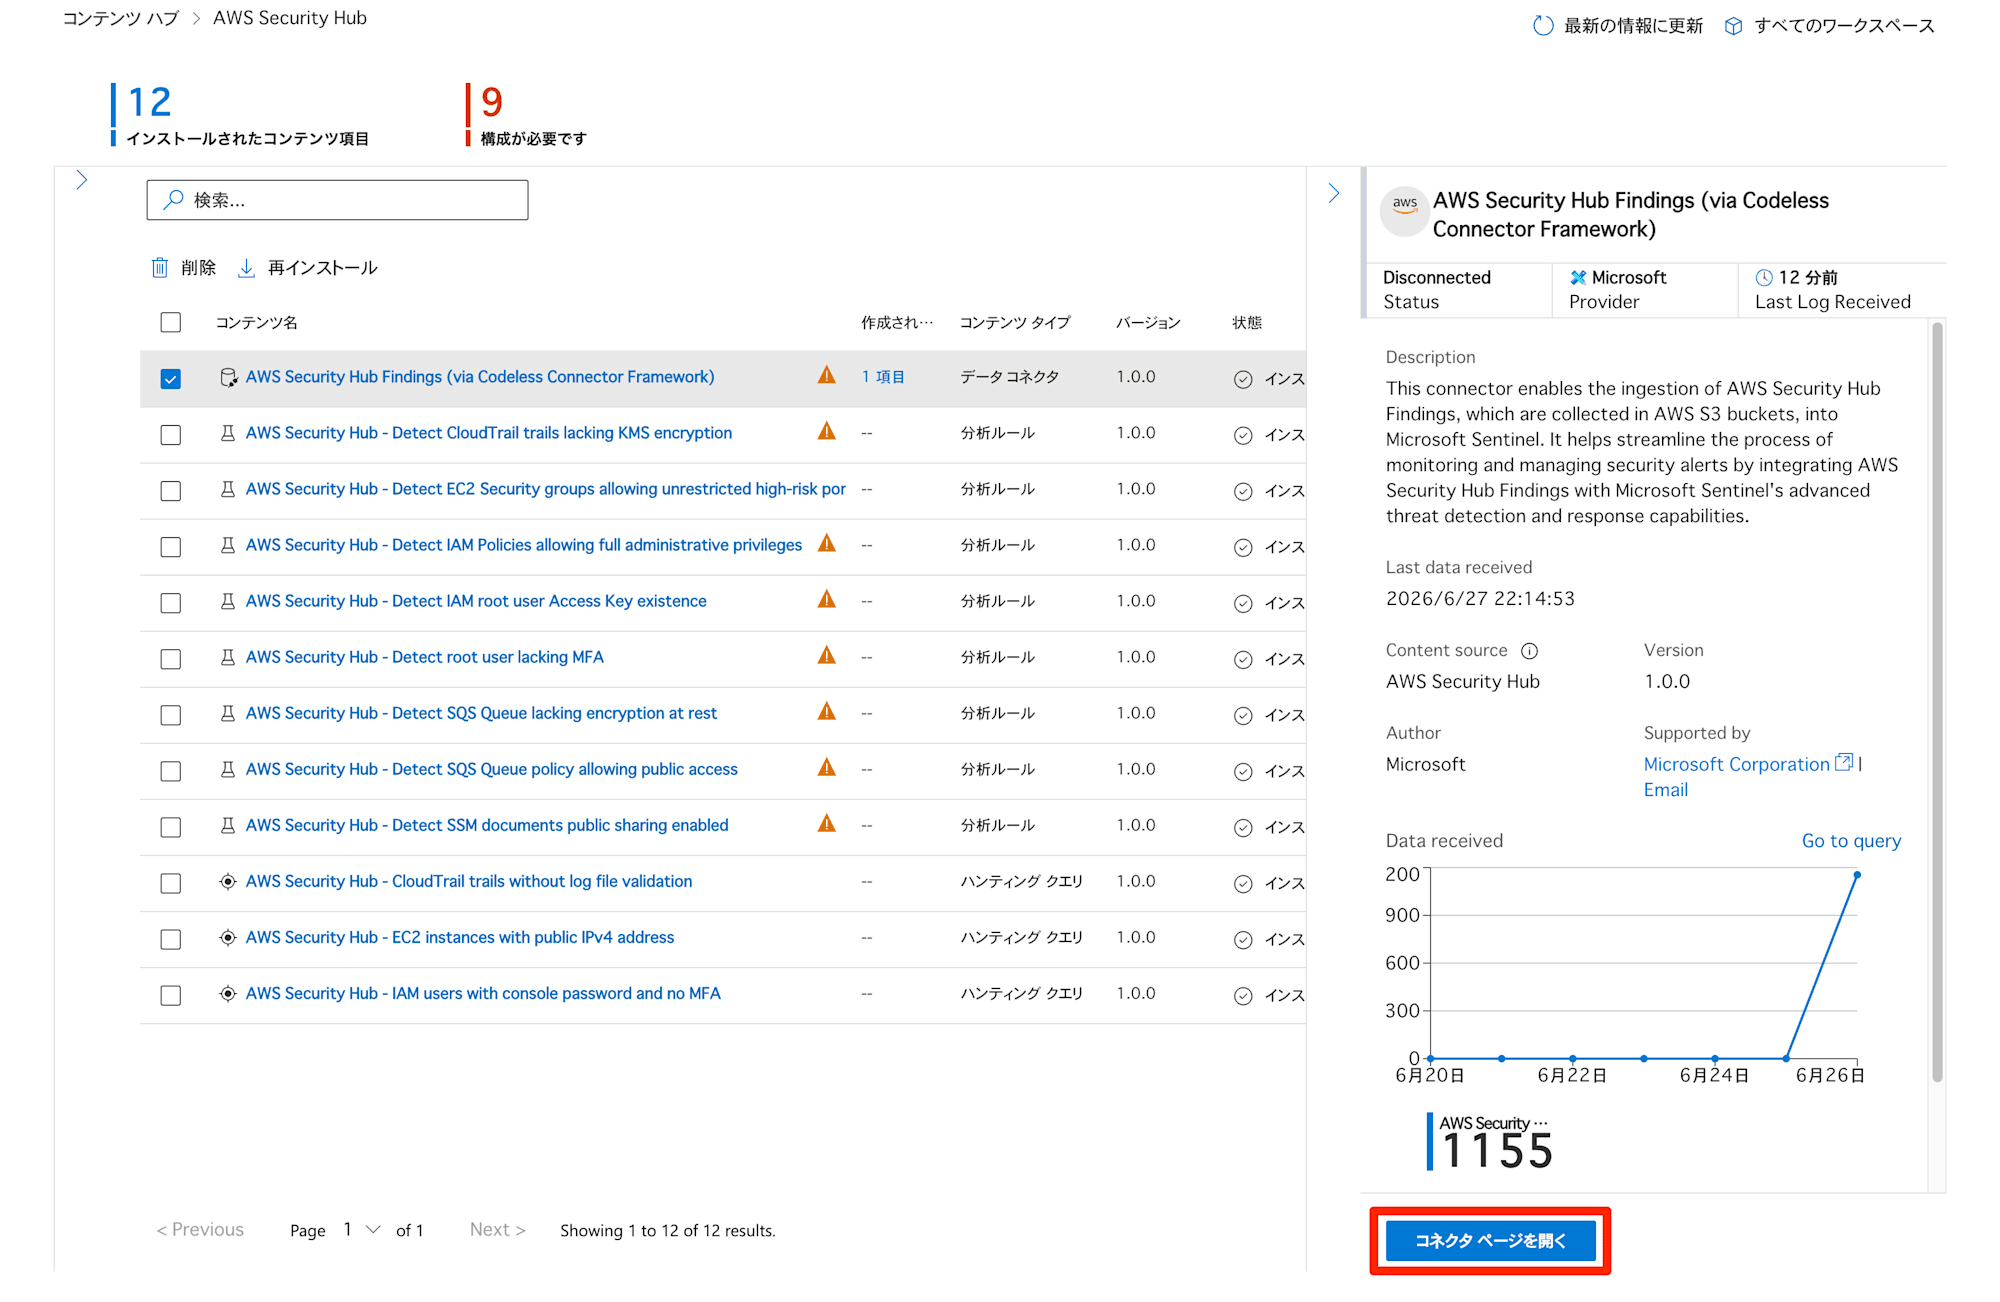Sort by 状態 column header
The height and width of the screenshot is (1302, 2000).
click(1247, 322)
